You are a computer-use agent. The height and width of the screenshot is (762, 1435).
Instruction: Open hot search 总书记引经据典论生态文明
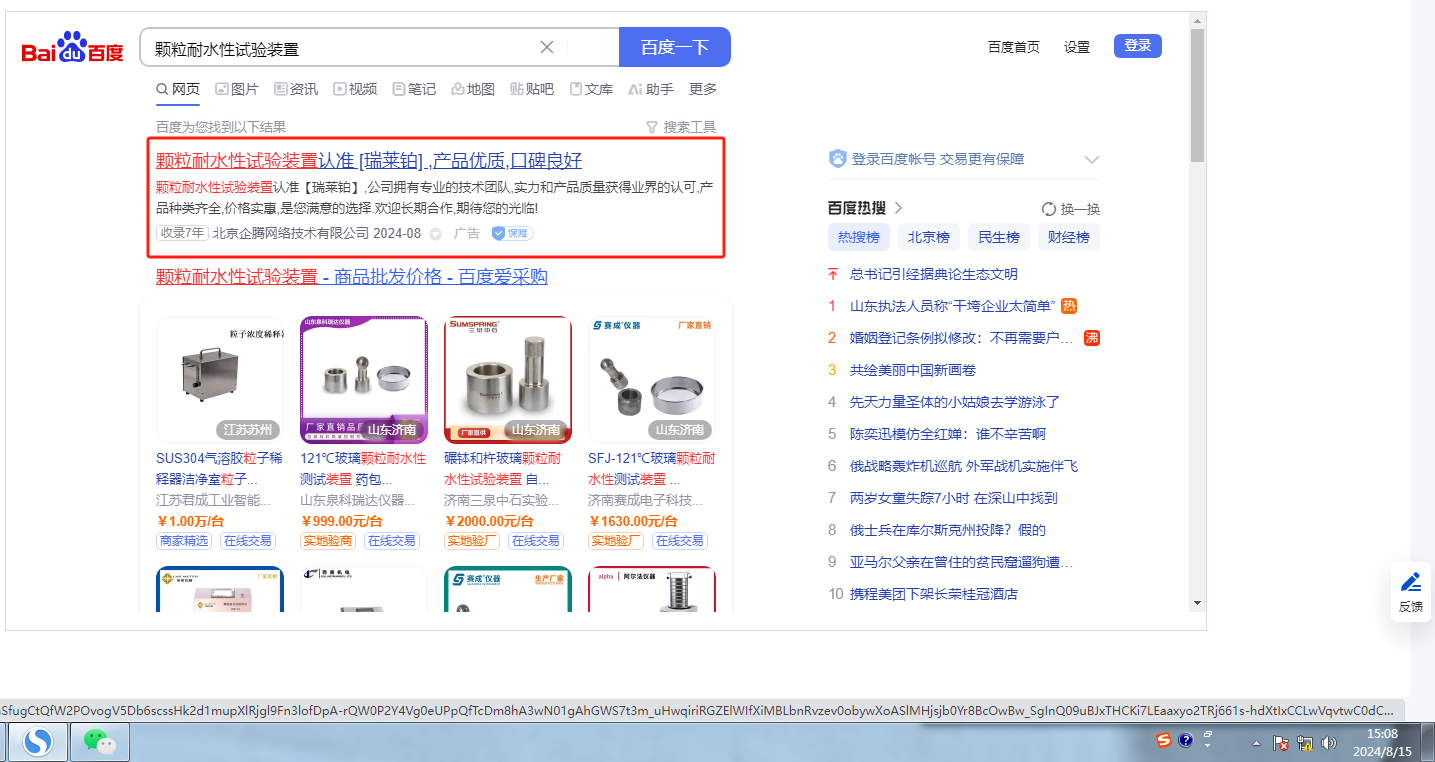pyautogui.click(x=934, y=274)
